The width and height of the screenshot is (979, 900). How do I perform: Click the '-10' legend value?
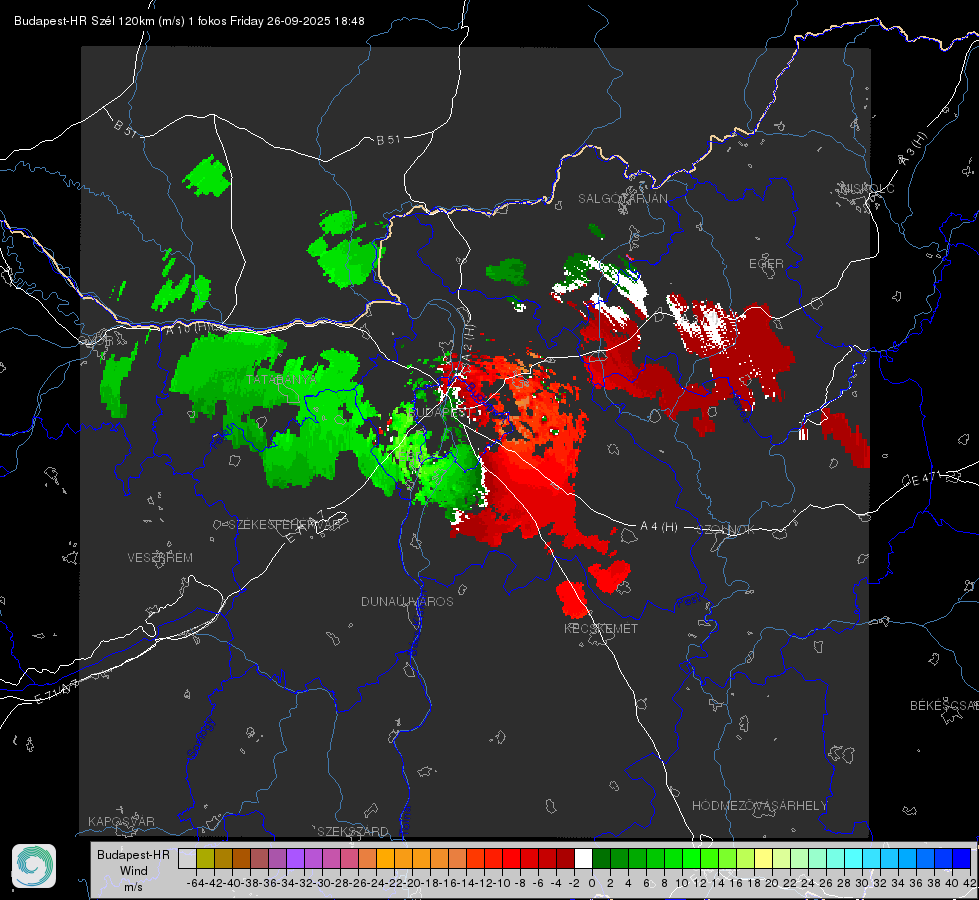tap(501, 883)
